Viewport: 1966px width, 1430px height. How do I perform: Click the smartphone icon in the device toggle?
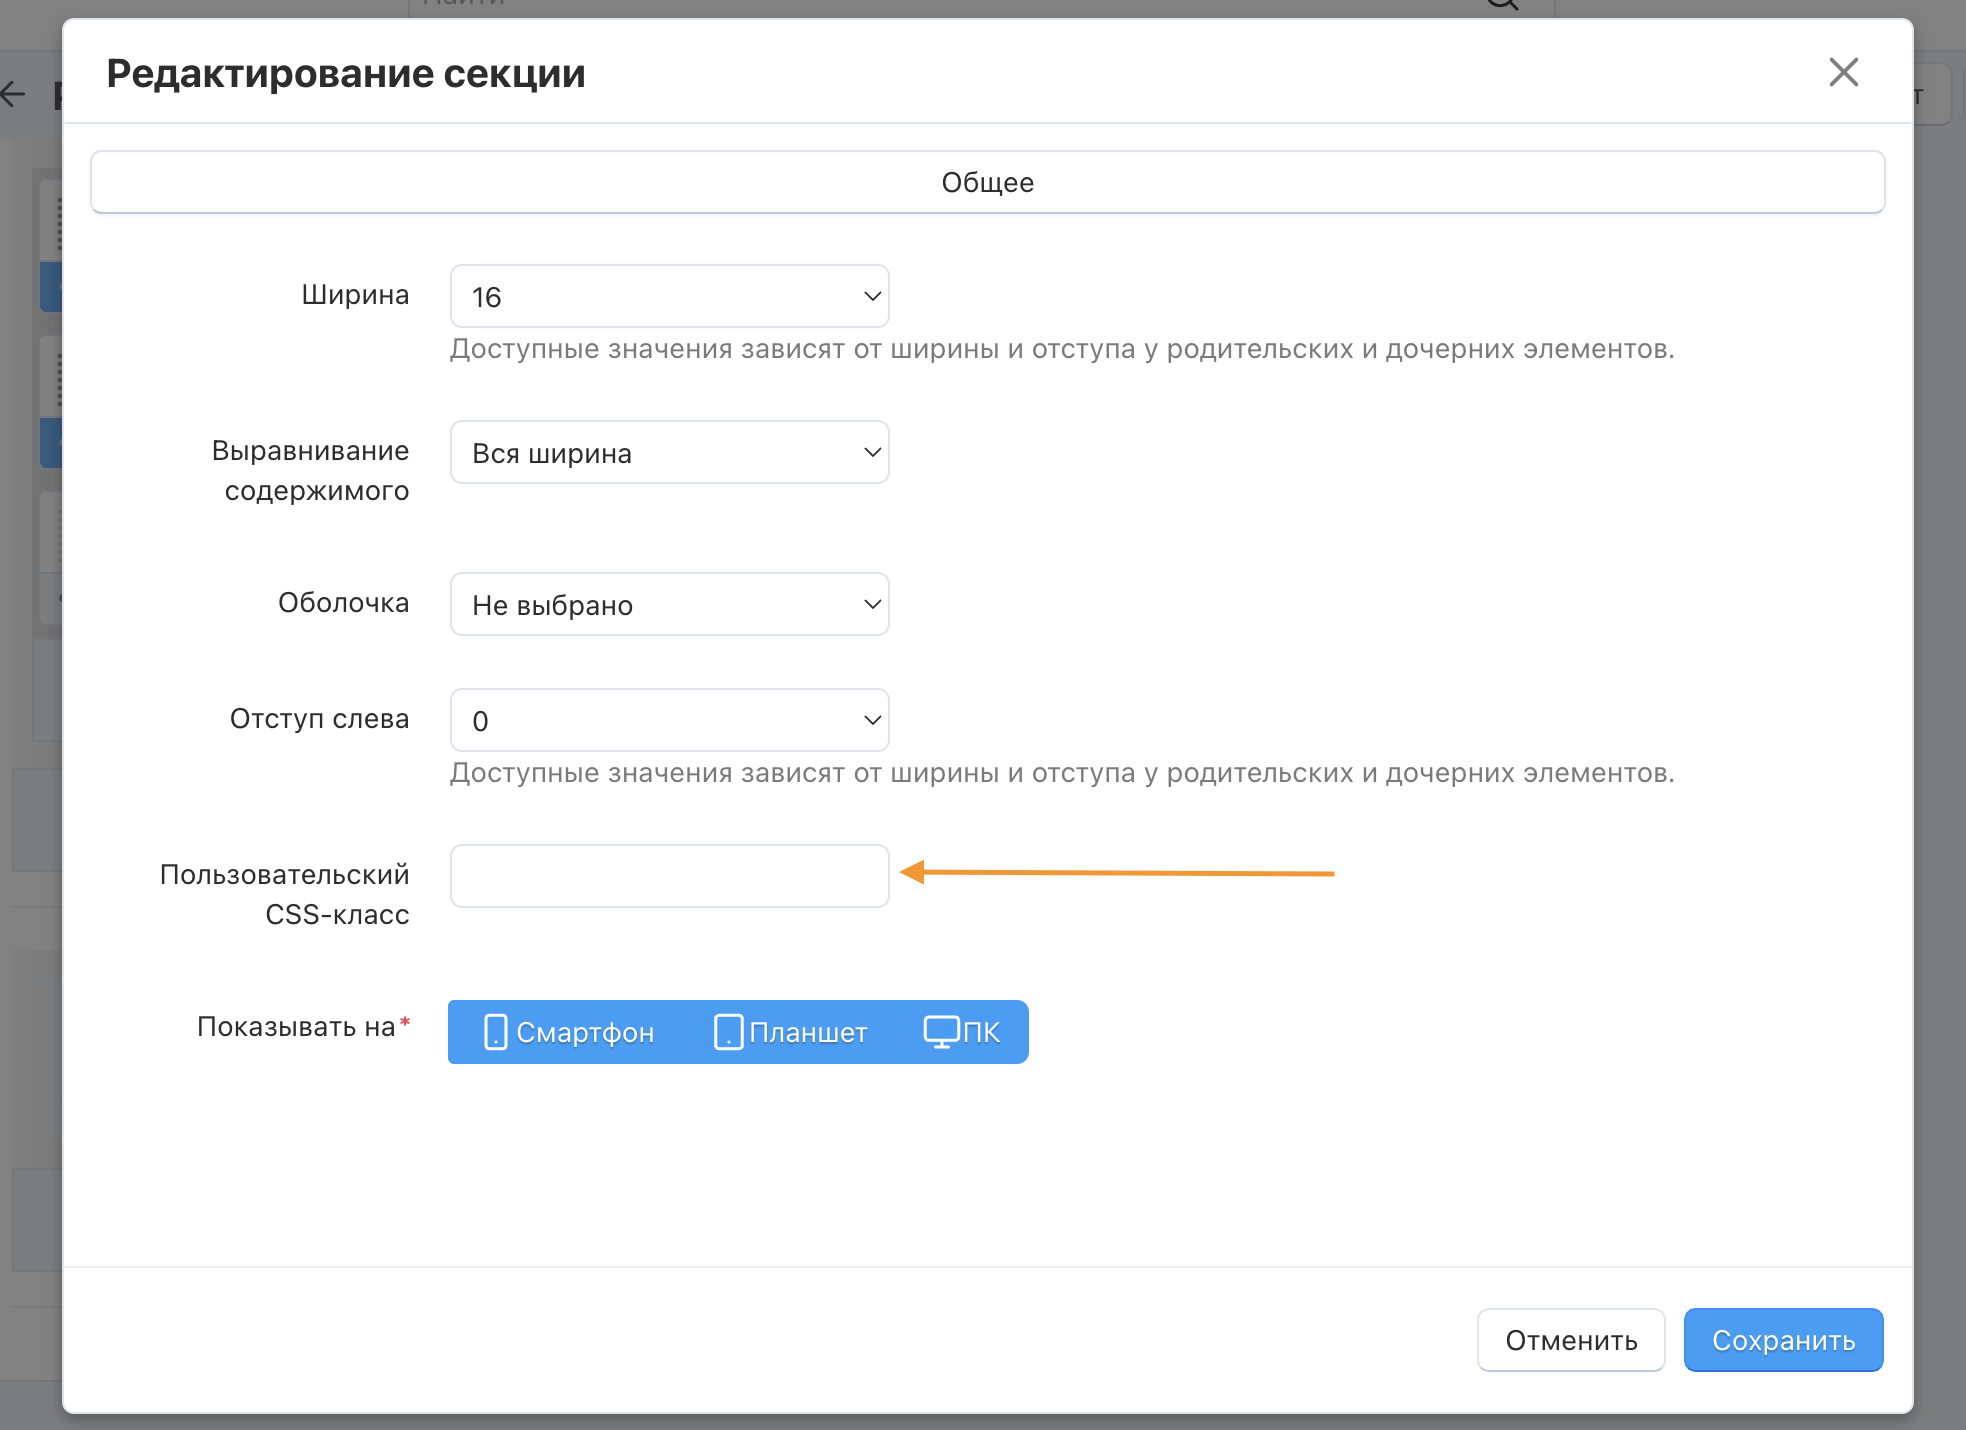point(495,1032)
